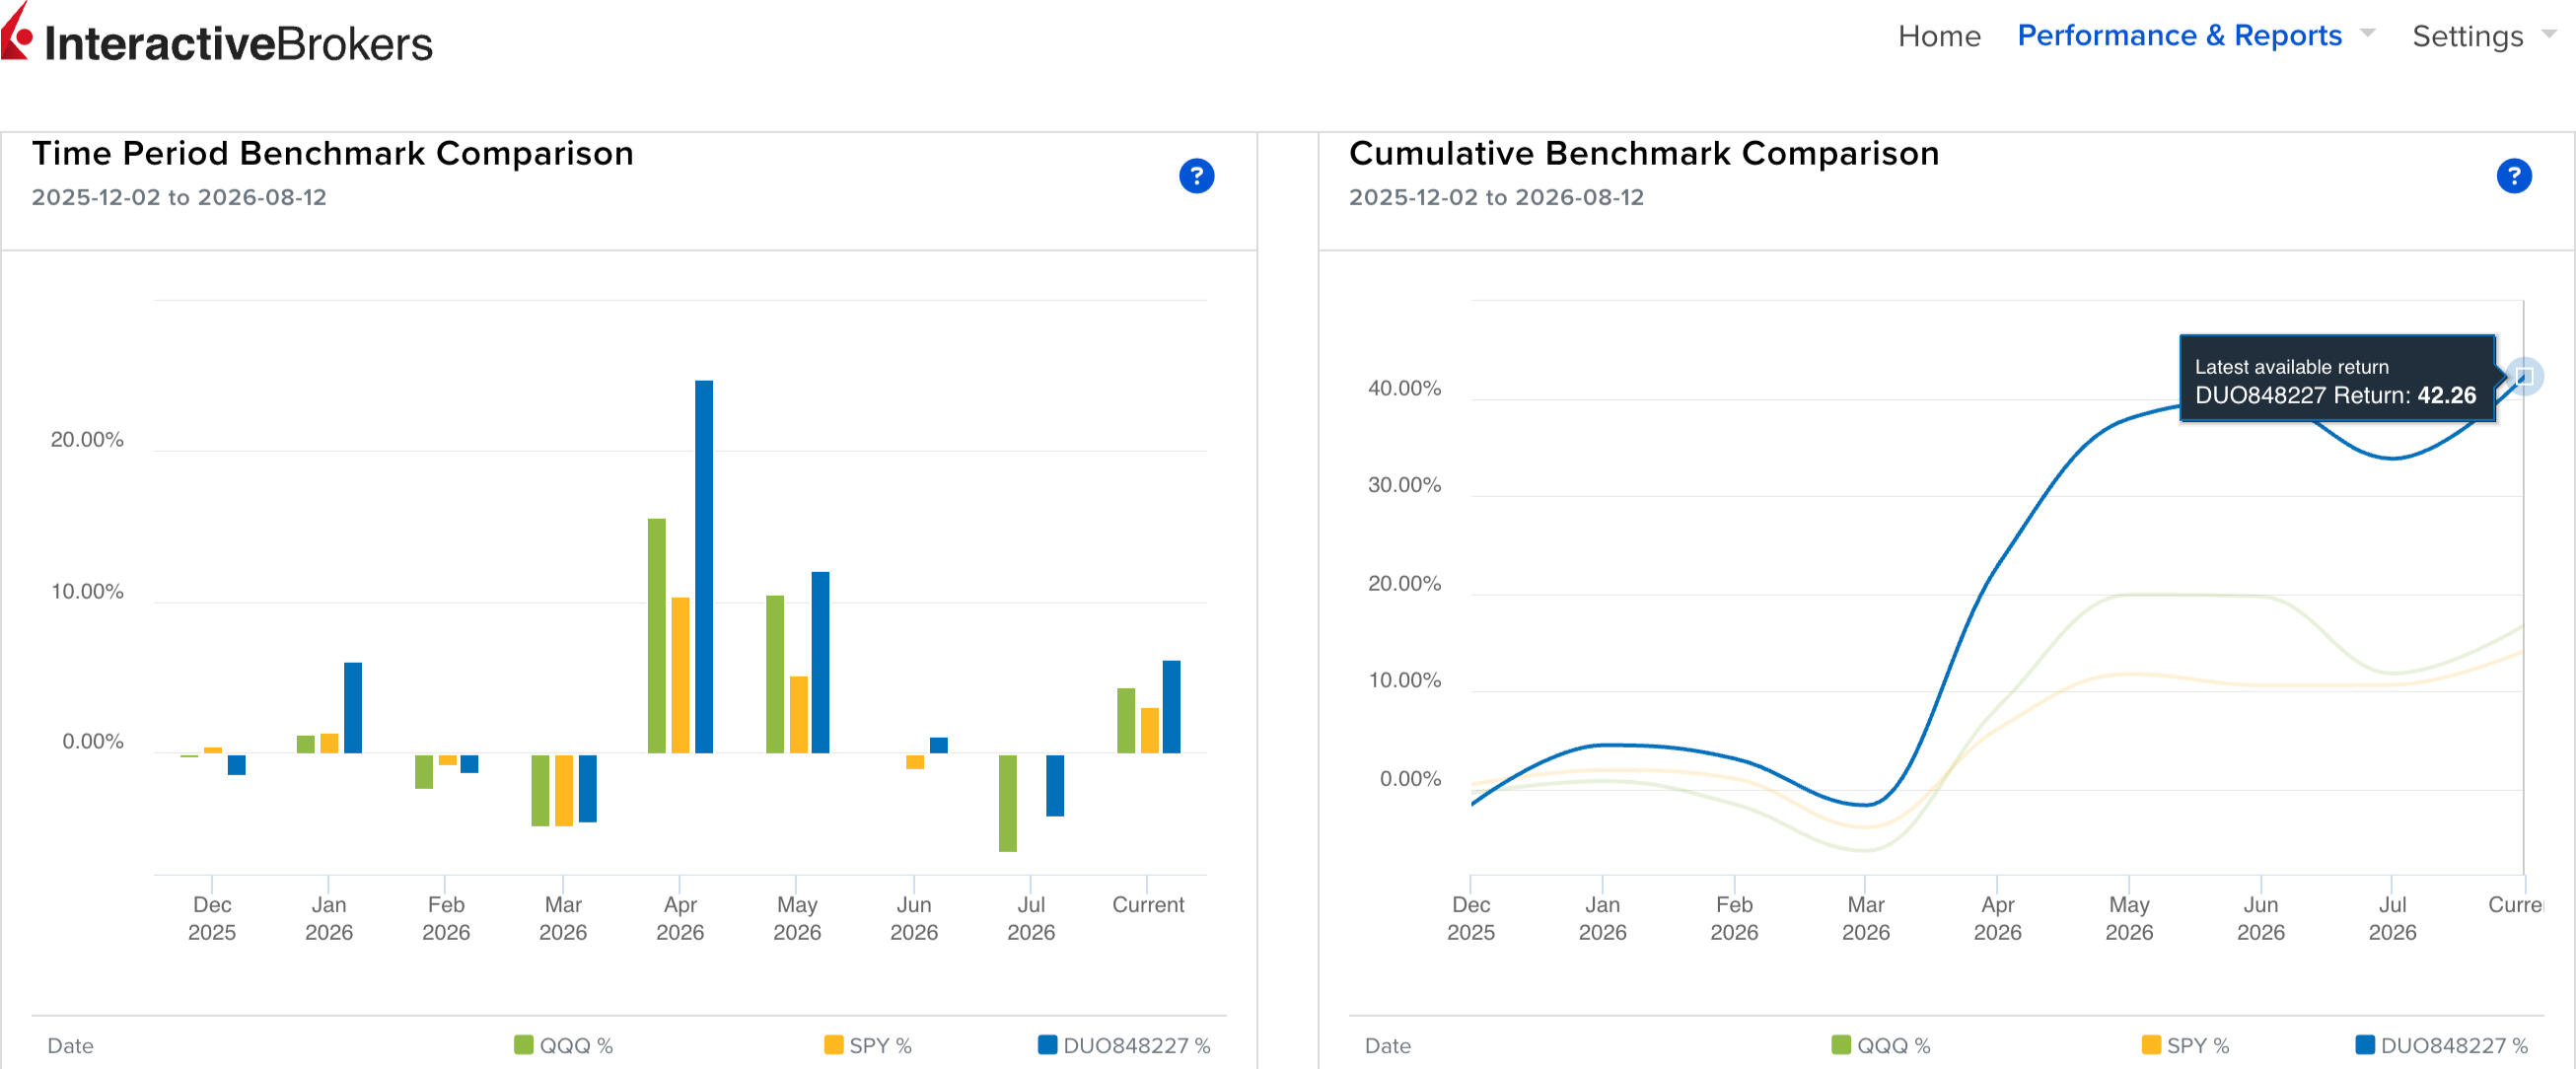This screenshot has height=1069, width=2576.
Task: Open help for Cumulative Benchmark Comparison
Action: pos(2513,176)
